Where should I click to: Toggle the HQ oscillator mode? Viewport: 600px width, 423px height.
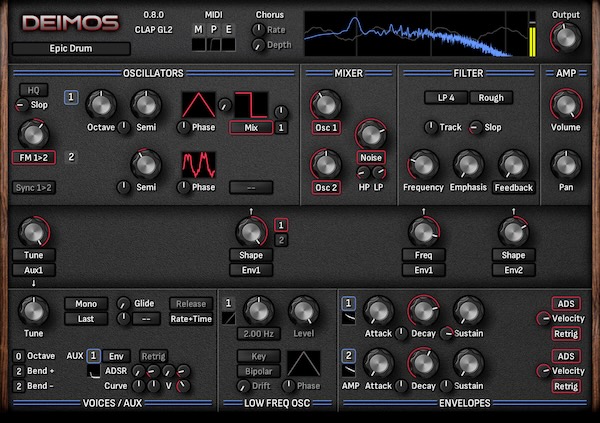pyautogui.click(x=34, y=90)
